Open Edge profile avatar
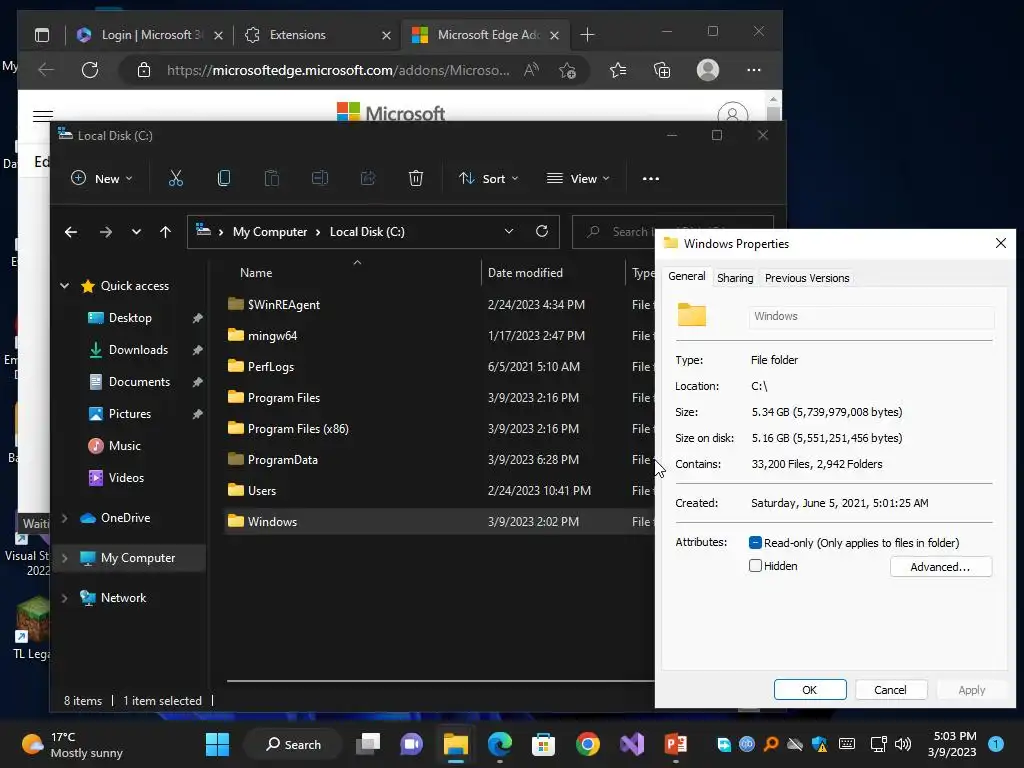 tap(708, 70)
